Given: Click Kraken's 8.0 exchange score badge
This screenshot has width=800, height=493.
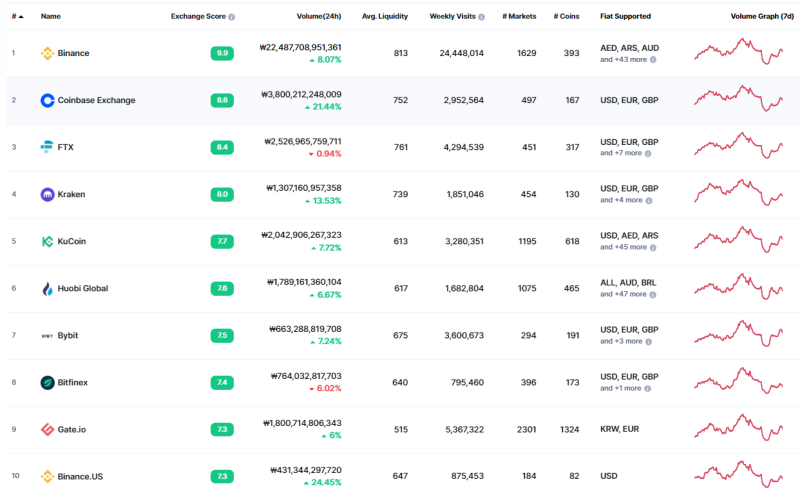Looking at the screenshot, I should click(222, 194).
